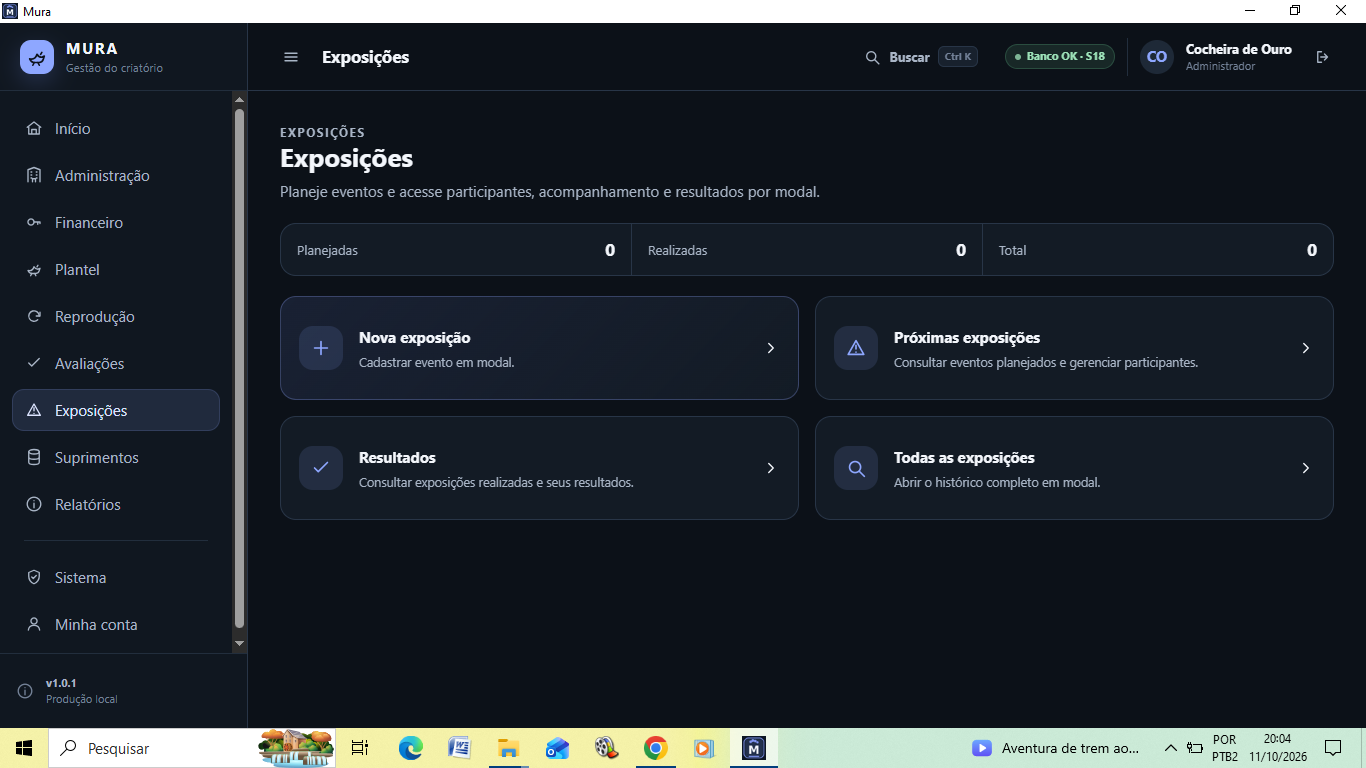Image resolution: width=1366 pixels, height=768 pixels.
Task: Open the Nova exposição card title
Action: [414, 338]
